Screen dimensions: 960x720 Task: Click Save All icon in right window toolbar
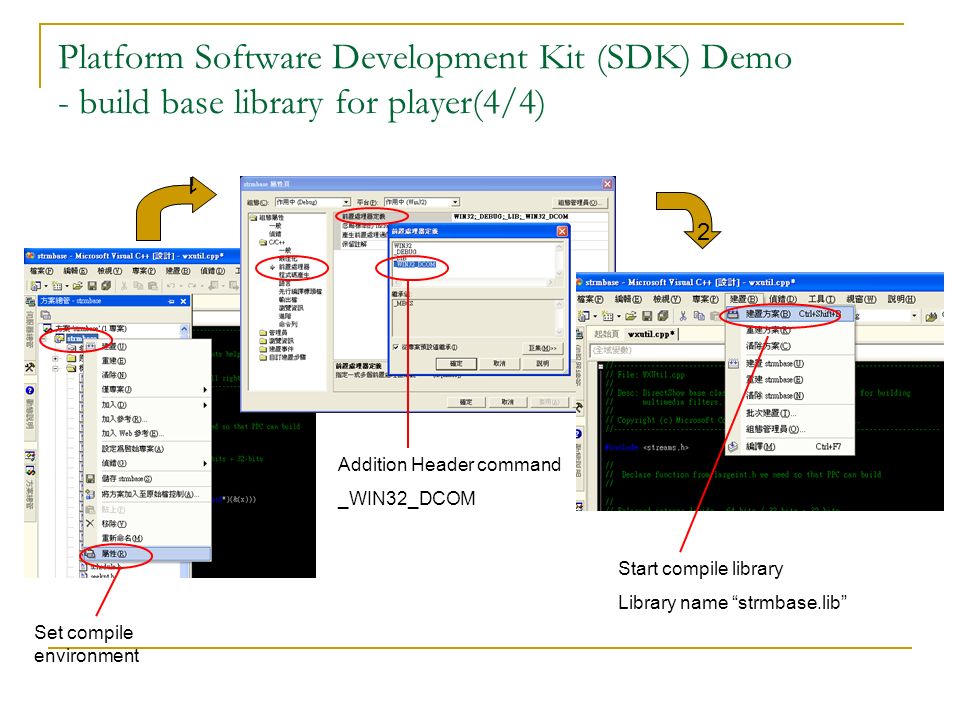pyautogui.click(x=662, y=316)
